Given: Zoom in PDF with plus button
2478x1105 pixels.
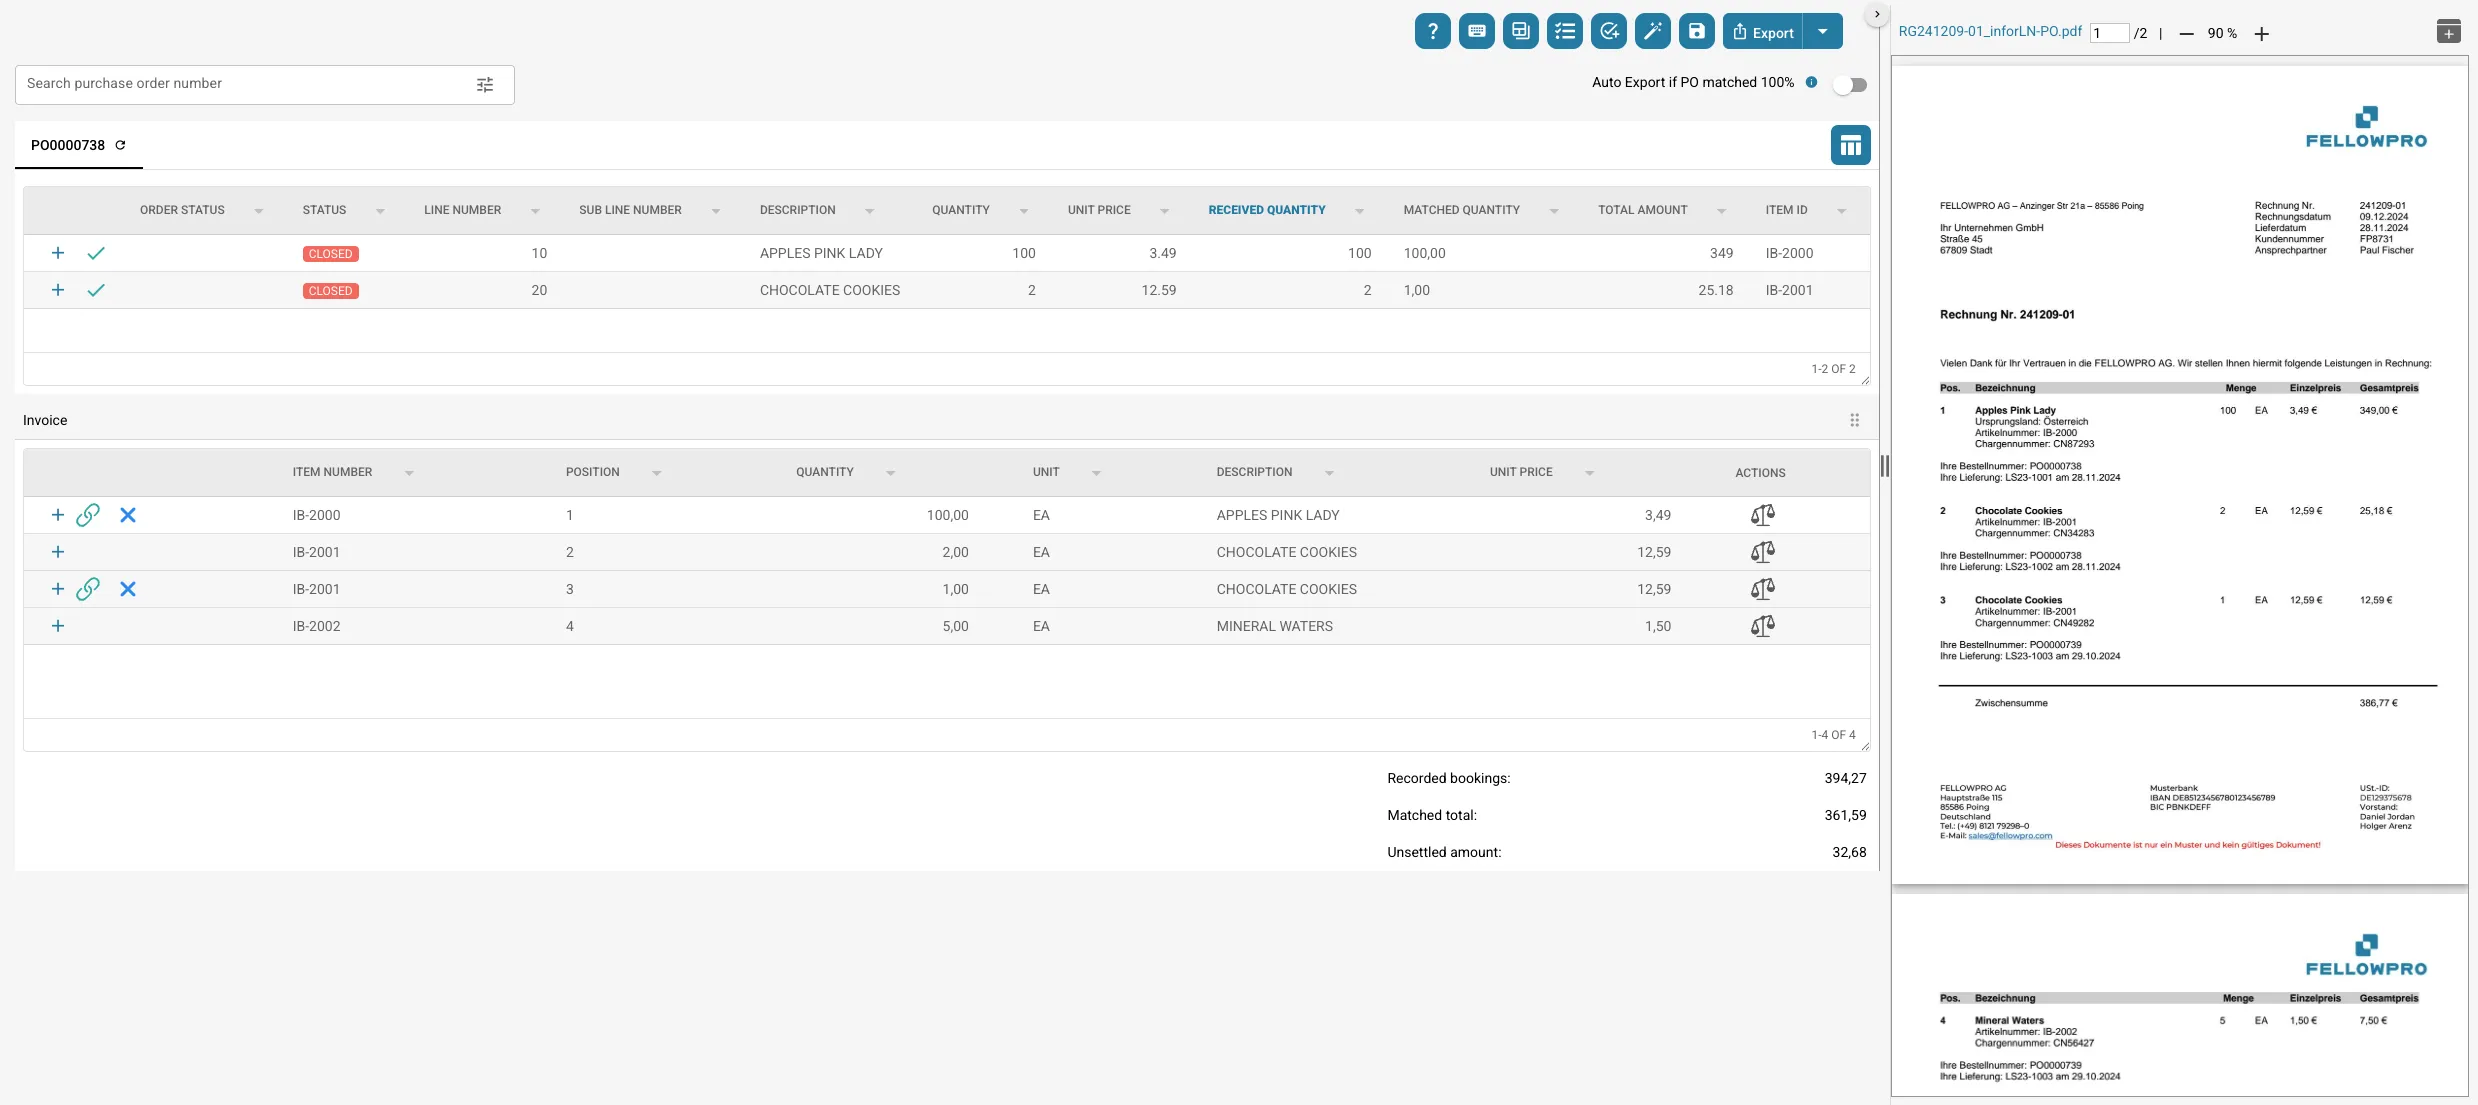Looking at the screenshot, I should [x=2261, y=34].
